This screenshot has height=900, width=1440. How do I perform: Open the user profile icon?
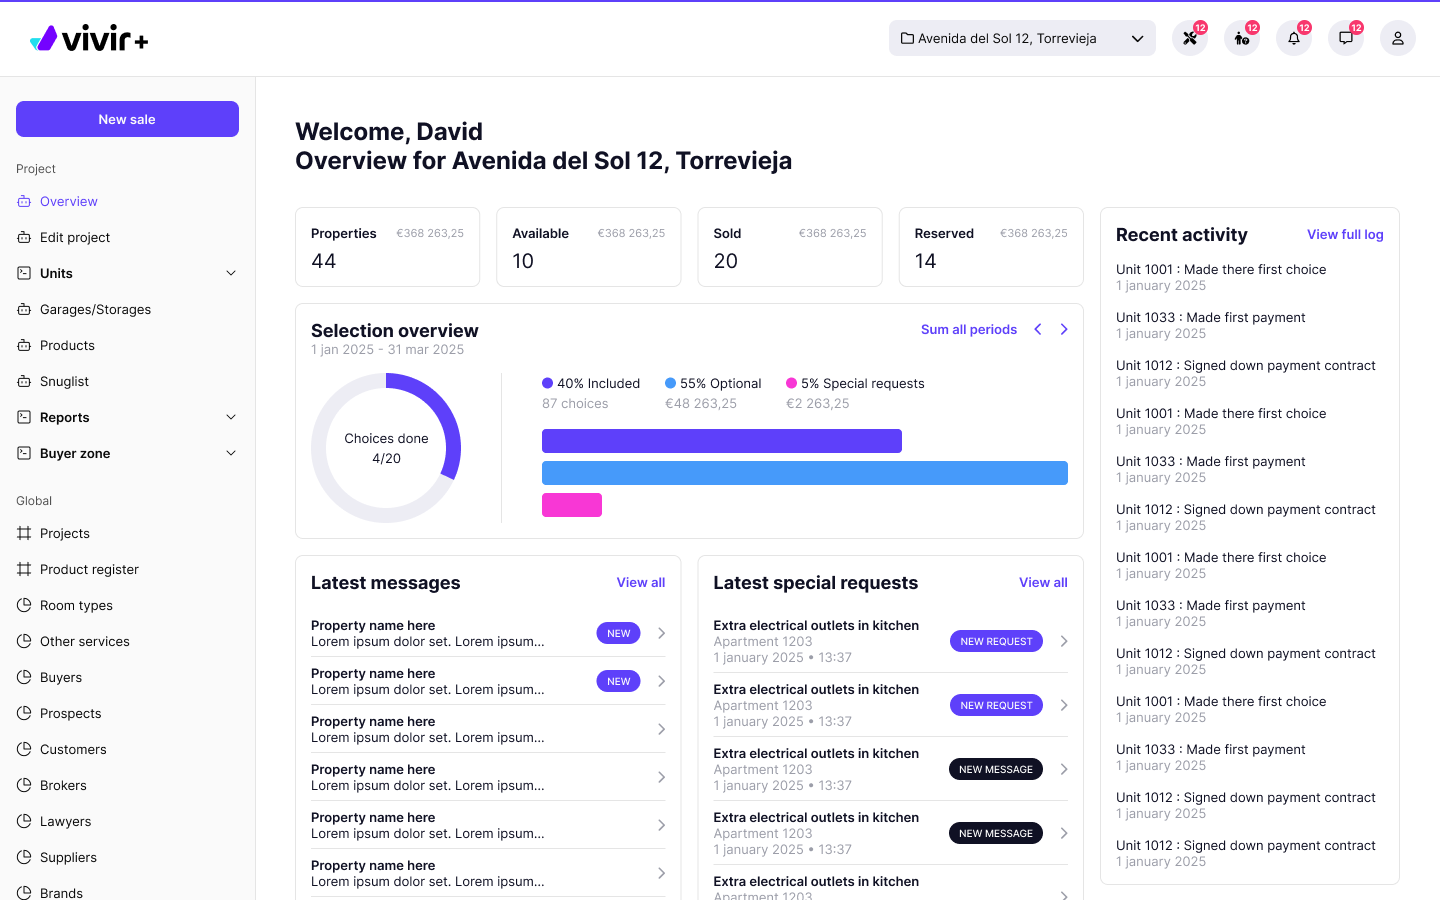[1397, 38]
